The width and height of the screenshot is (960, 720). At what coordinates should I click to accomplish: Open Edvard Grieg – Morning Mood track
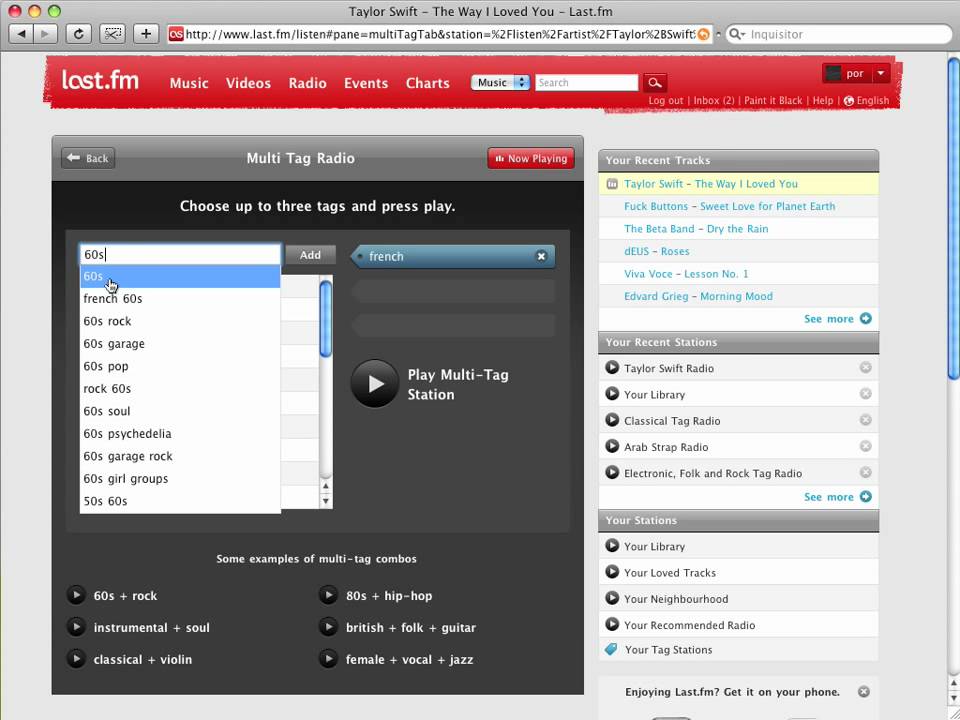pyautogui.click(x=698, y=296)
